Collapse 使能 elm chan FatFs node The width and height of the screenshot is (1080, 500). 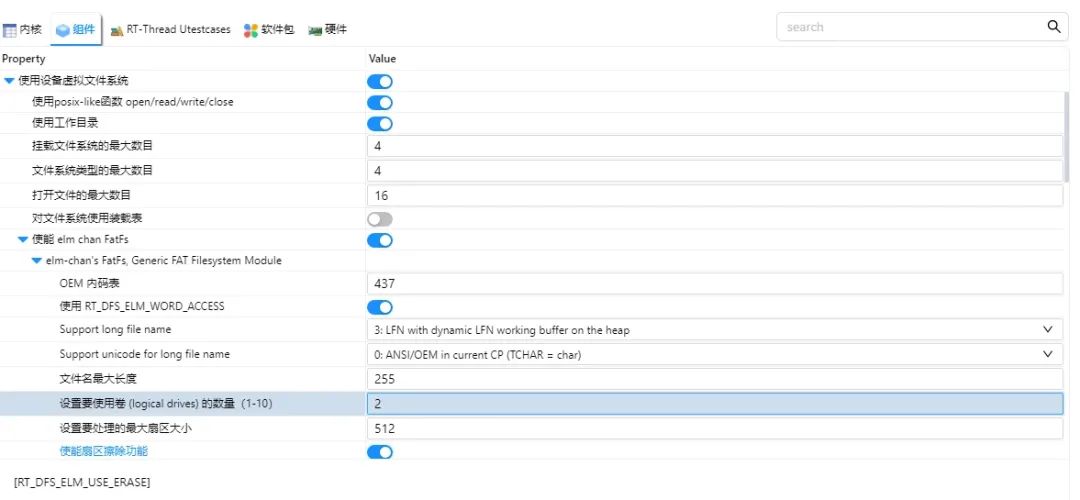(x=23, y=239)
